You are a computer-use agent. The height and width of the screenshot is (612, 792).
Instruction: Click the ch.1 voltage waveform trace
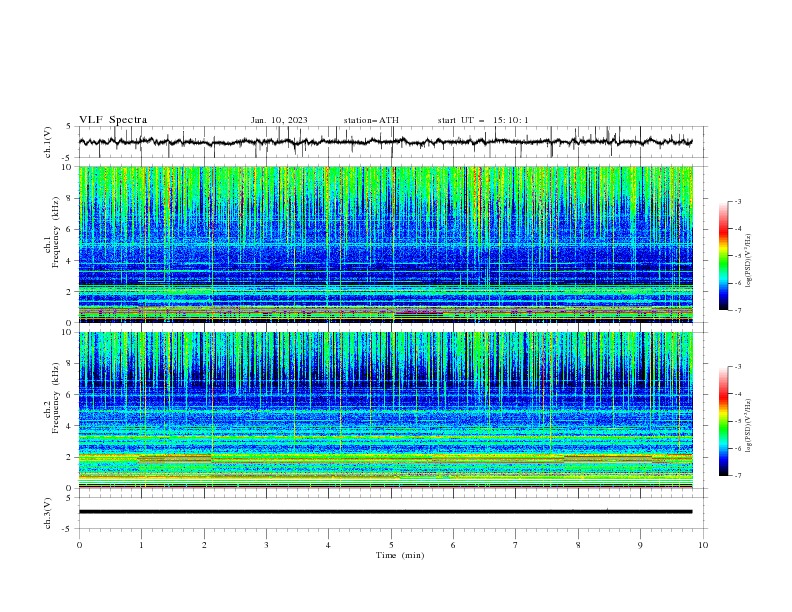pos(385,142)
